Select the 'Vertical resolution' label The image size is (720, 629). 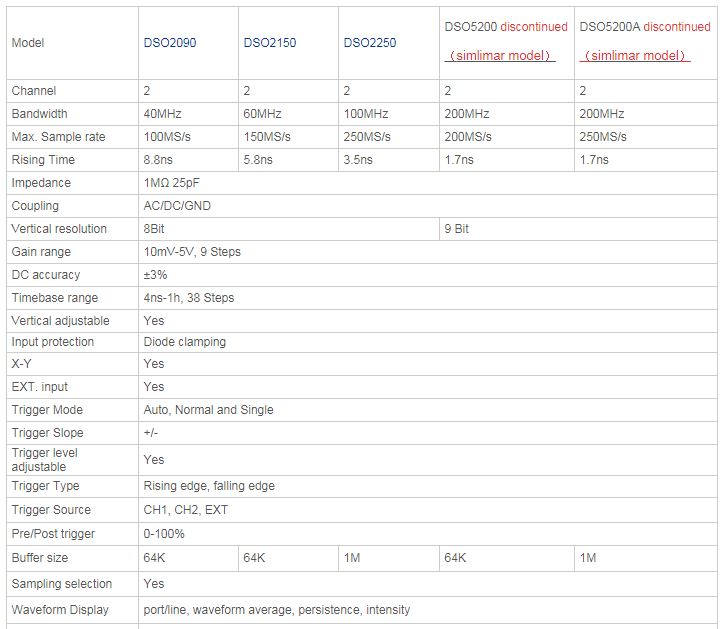coord(59,228)
